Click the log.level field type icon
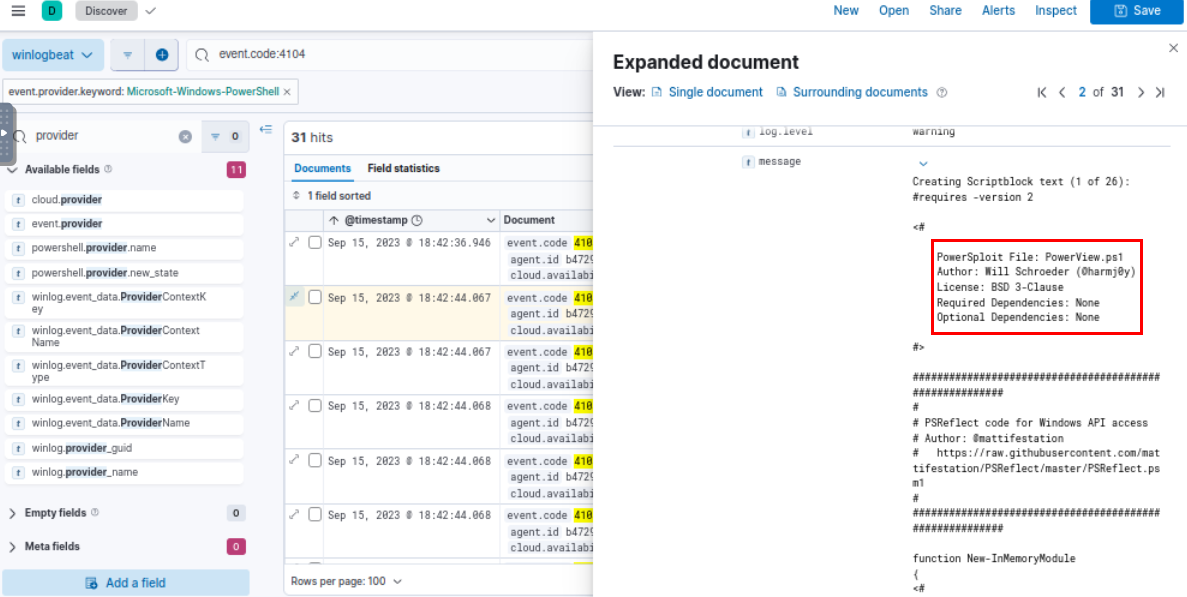Viewport: 1187px width, 597px height. click(748, 132)
